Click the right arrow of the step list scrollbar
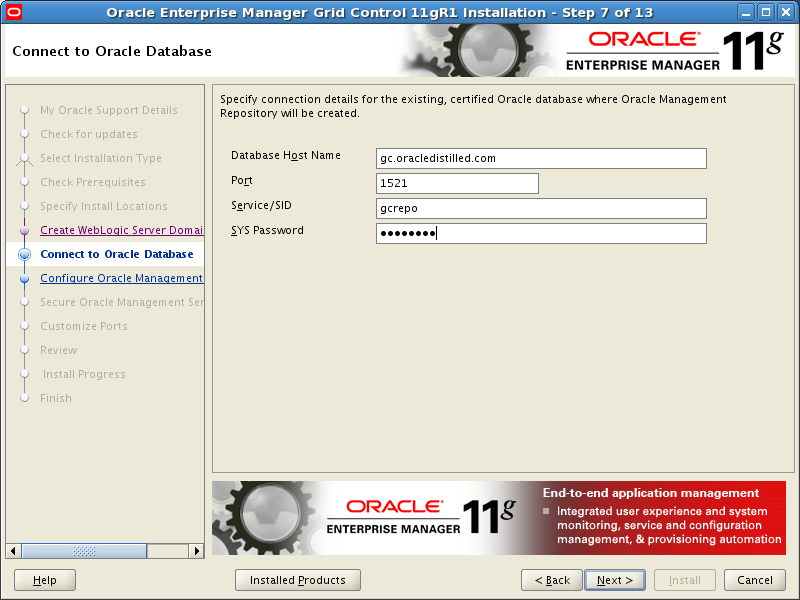Image resolution: width=800 pixels, height=600 pixels. click(196, 551)
